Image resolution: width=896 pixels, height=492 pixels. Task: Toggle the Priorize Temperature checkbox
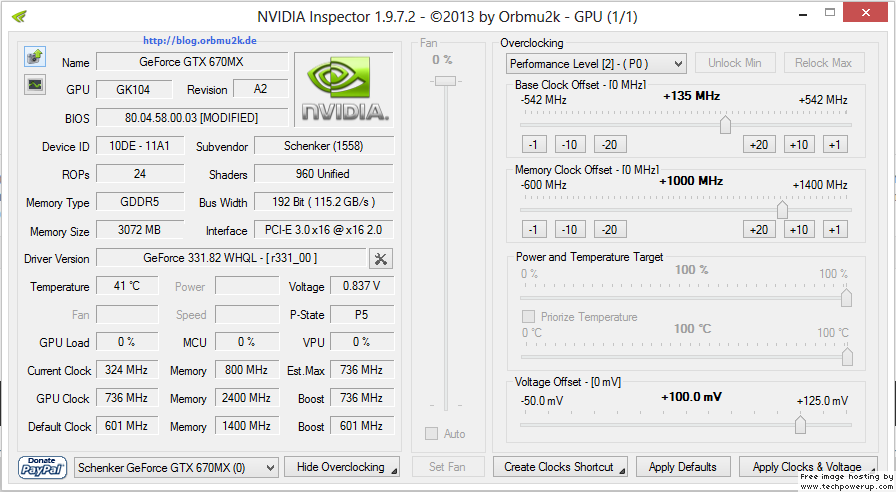[529, 317]
